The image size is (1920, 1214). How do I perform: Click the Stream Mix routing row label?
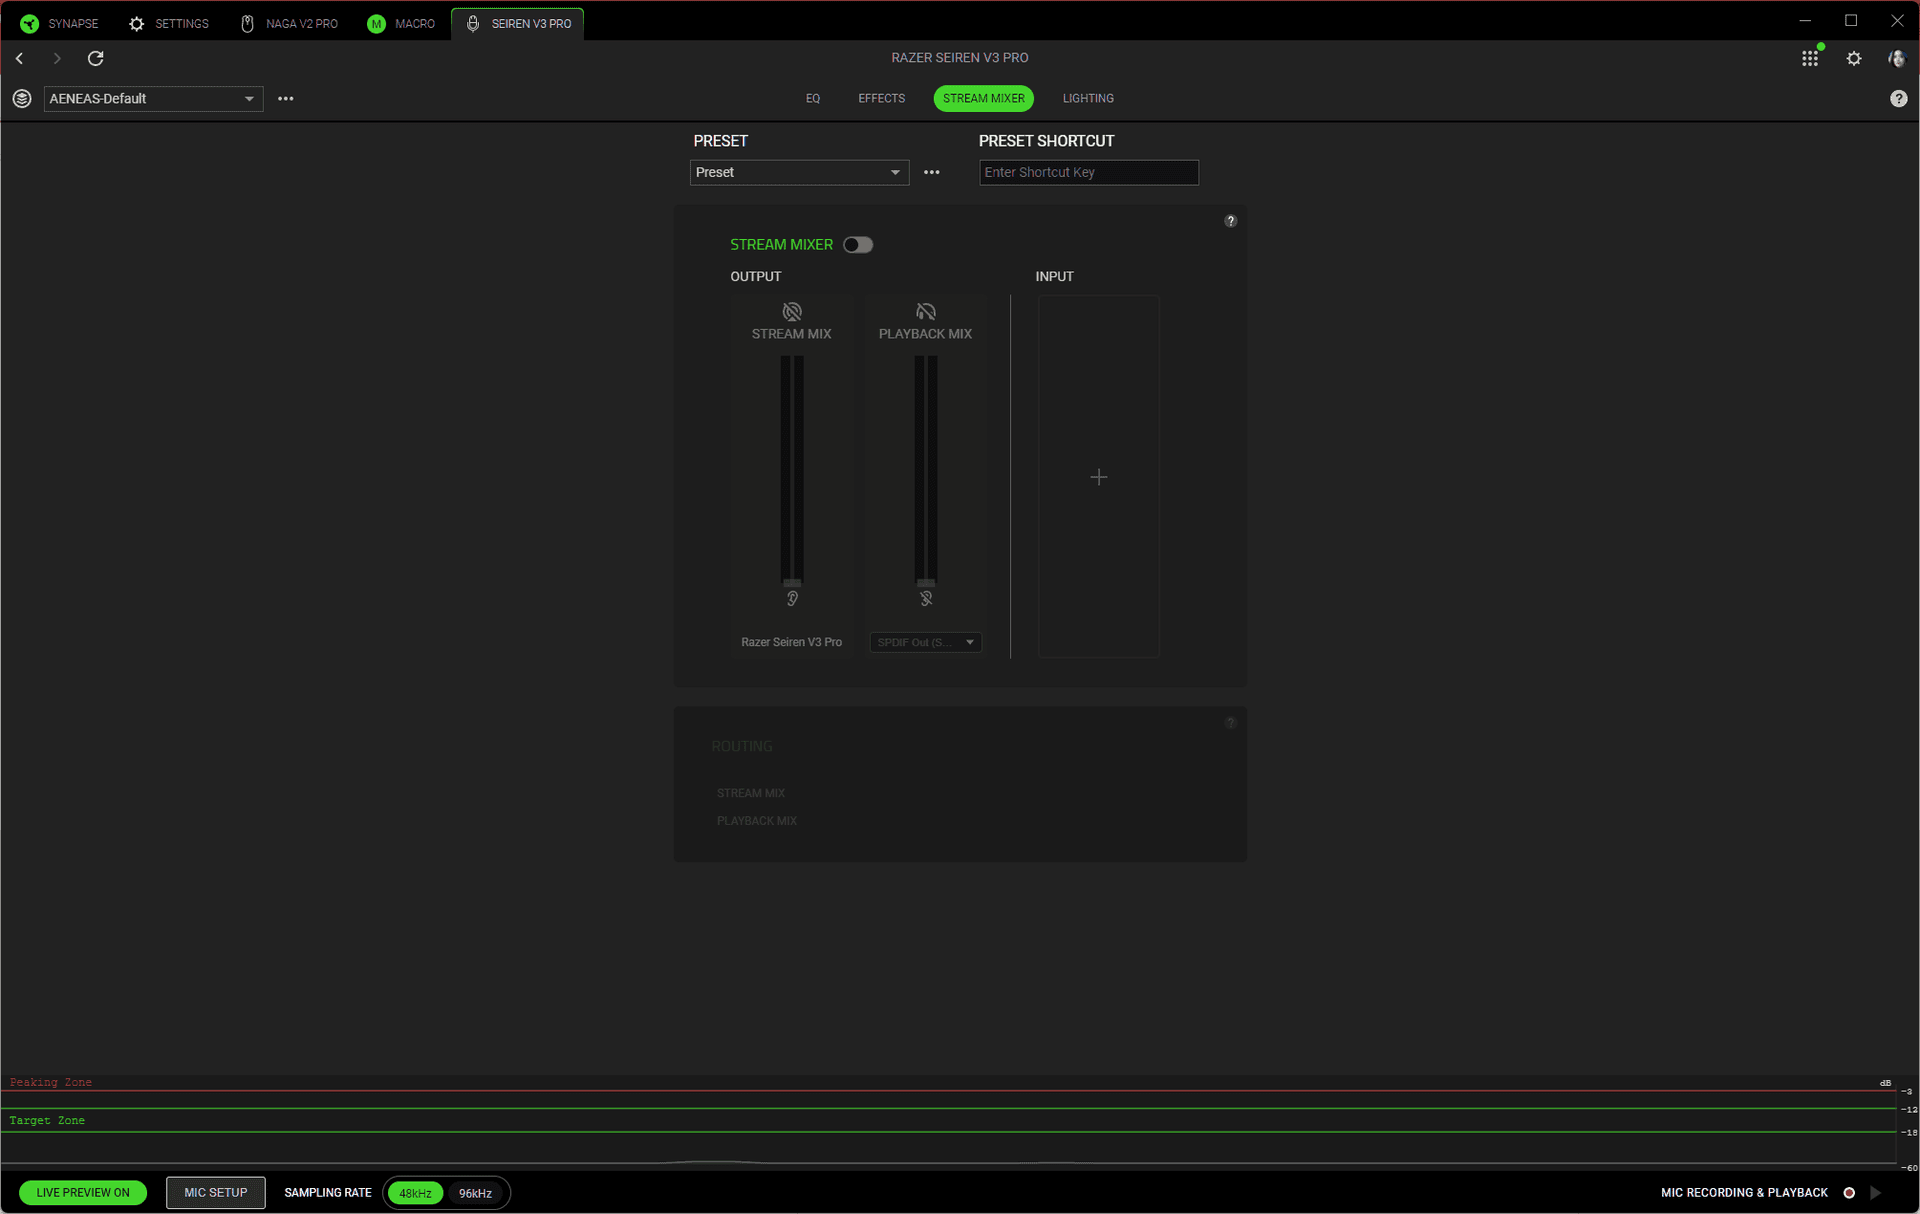click(751, 793)
